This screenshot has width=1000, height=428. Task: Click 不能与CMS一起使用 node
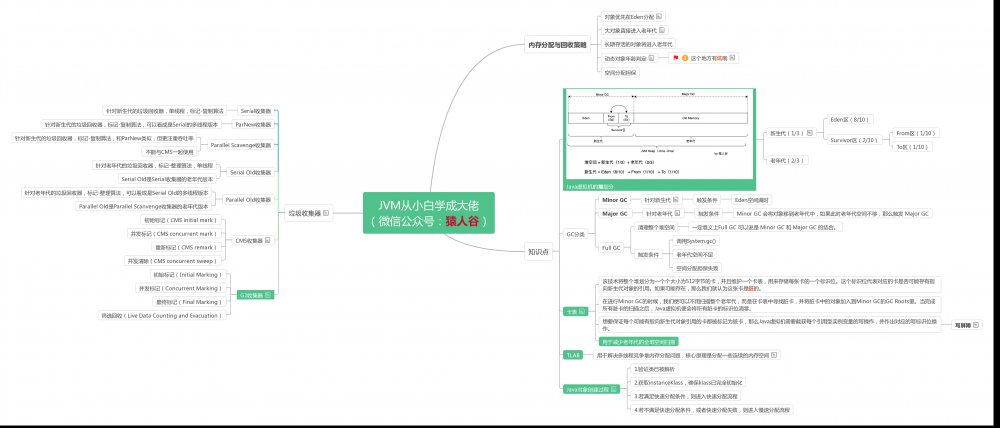[168, 152]
